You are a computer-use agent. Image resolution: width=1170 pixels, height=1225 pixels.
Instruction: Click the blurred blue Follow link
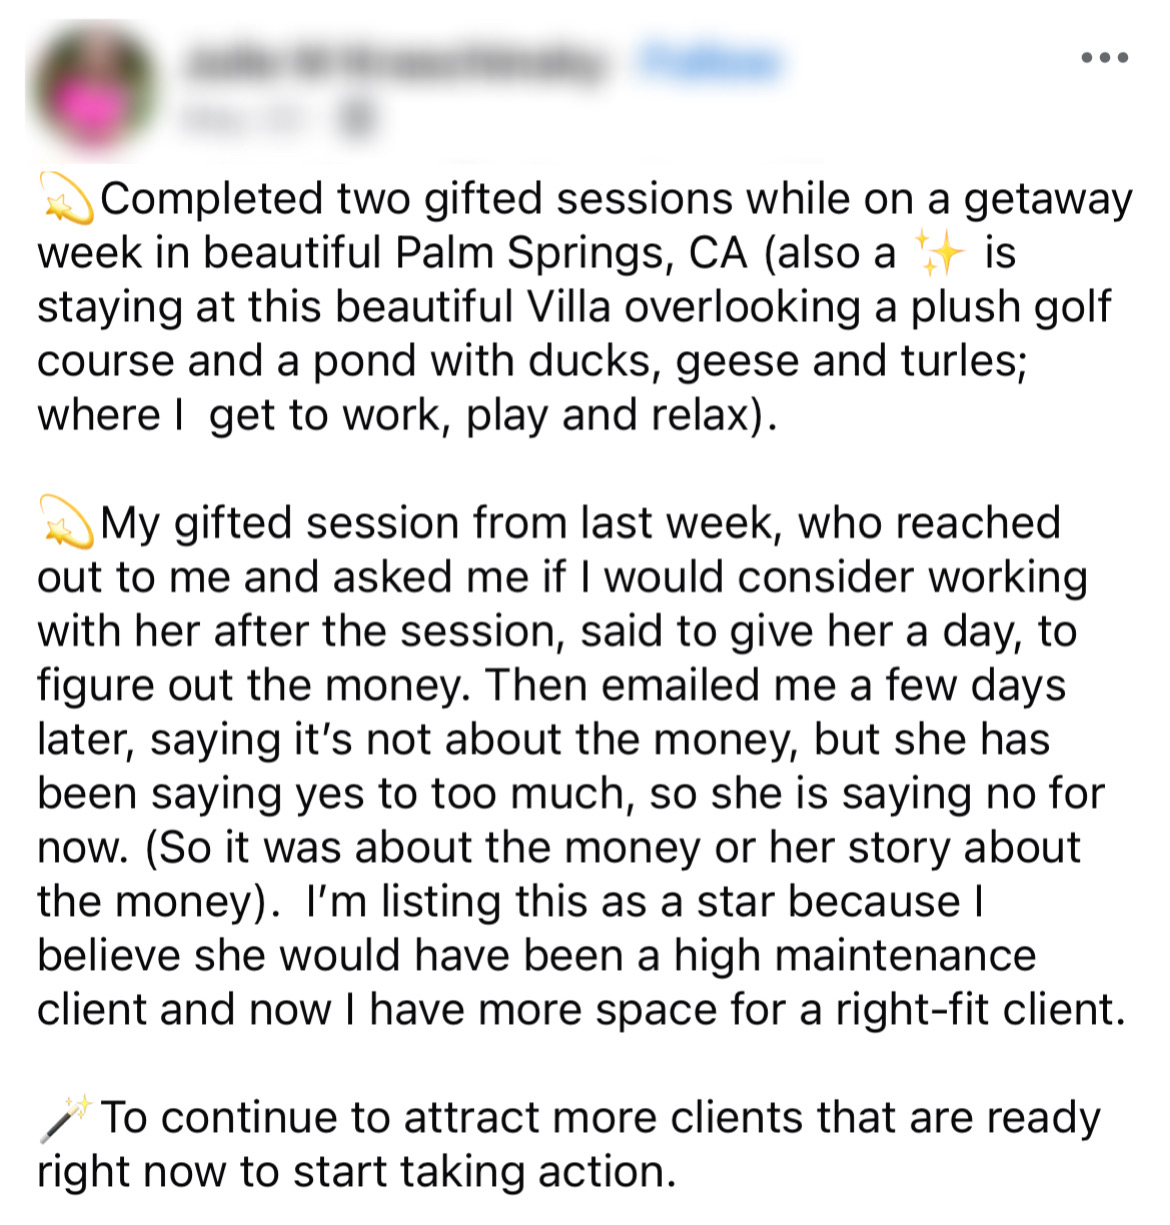coord(712,61)
